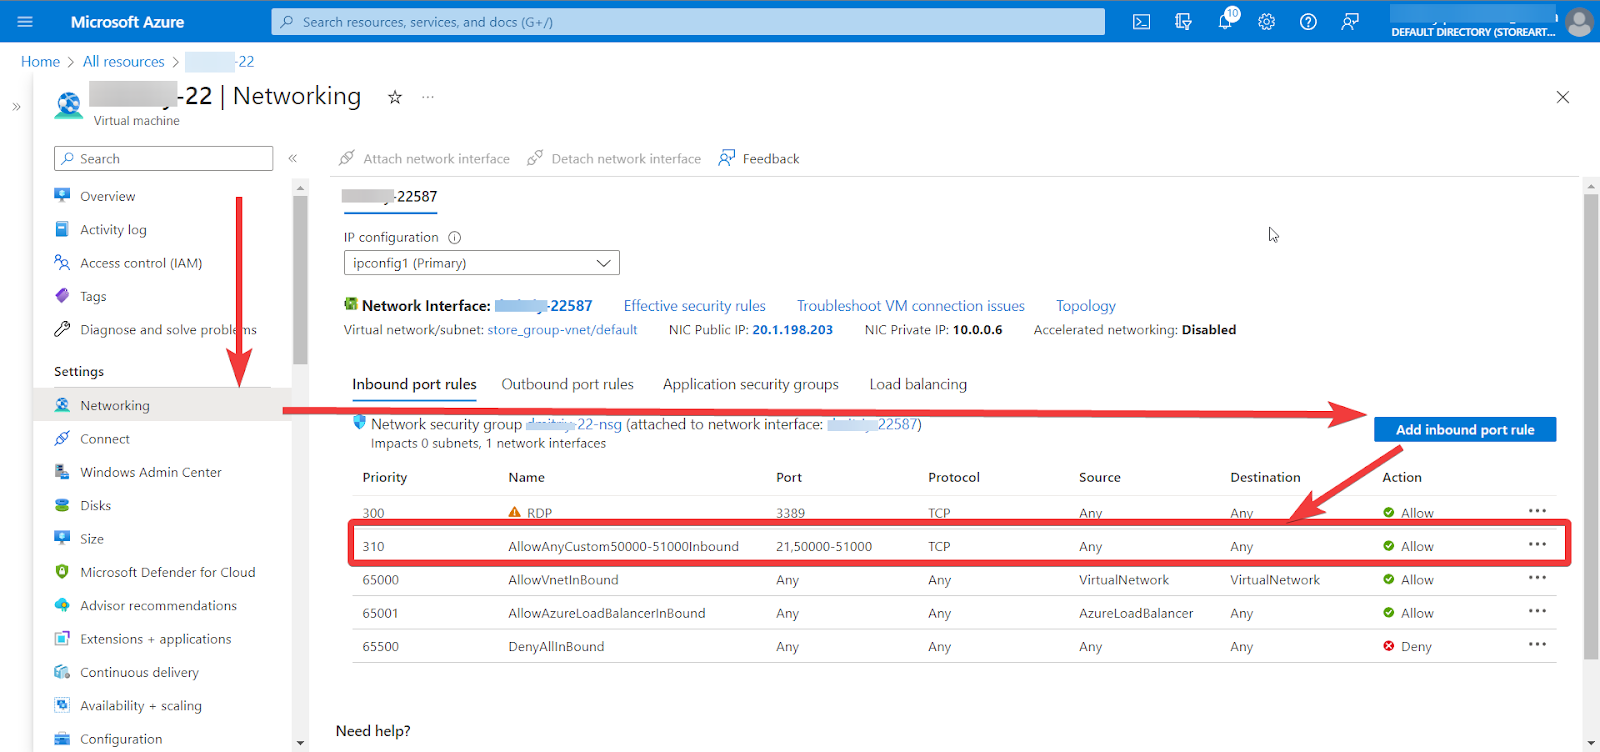Switch to Load balancing tab
The width and height of the screenshot is (1600, 752).
[918, 385]
